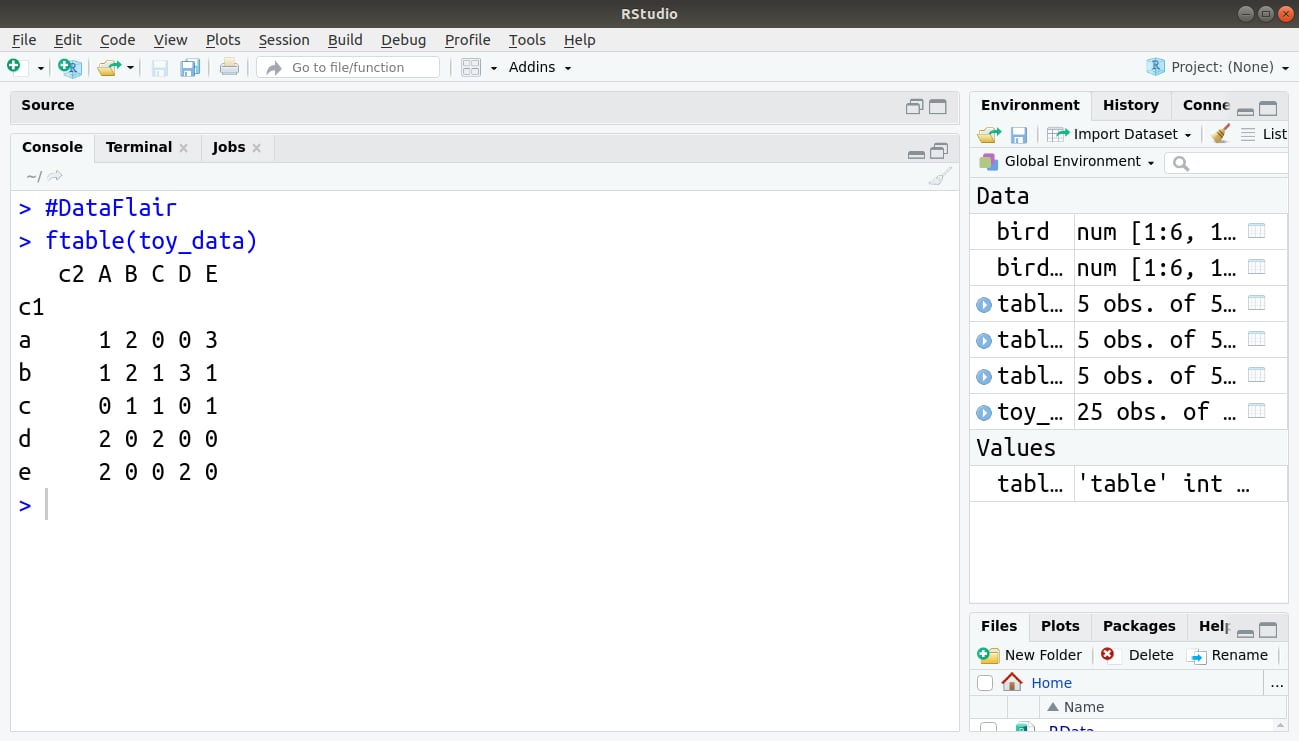Image resolution: width=1299 pixels, height=741 pixels.
Task: Clear objects with the broom icon
Action: (1220, 133)
